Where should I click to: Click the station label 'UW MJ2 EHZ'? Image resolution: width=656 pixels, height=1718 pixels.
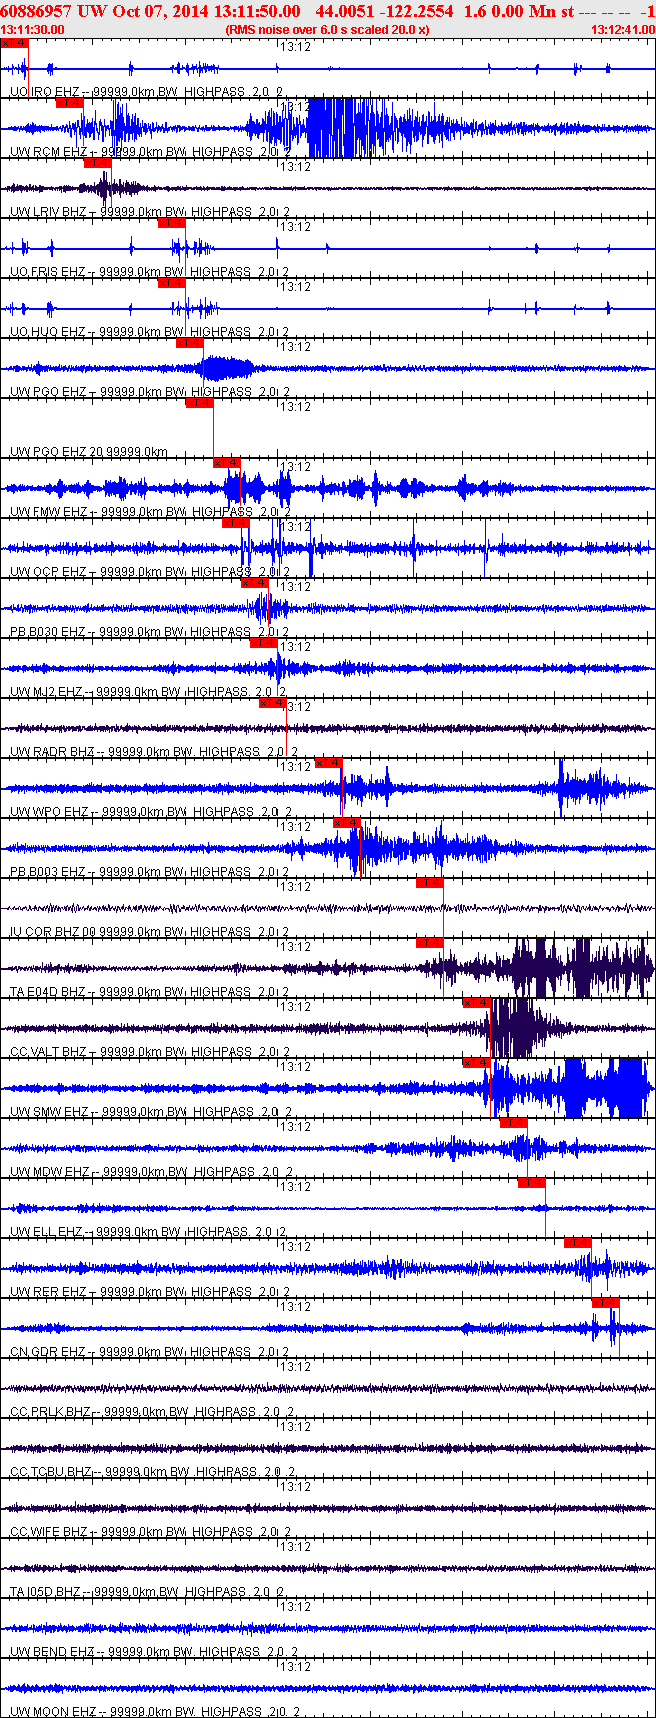point(46,692)
